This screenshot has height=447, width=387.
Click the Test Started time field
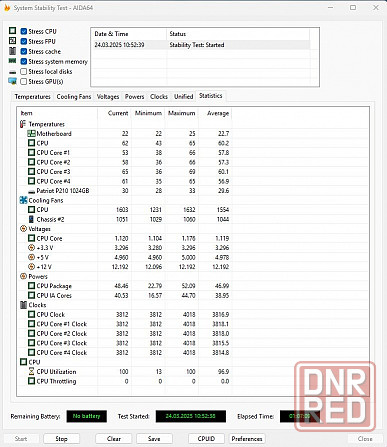191,416
